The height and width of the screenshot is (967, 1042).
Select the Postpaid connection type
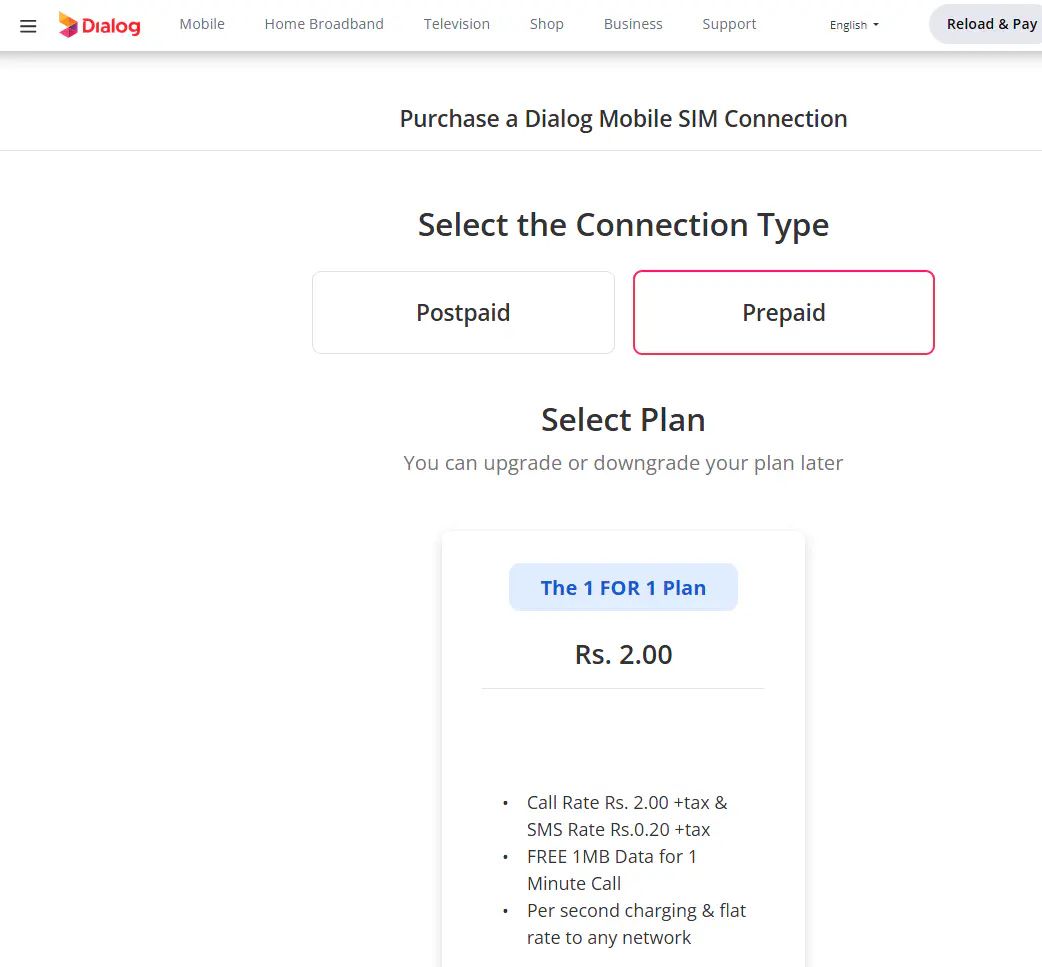pos(463,312)
